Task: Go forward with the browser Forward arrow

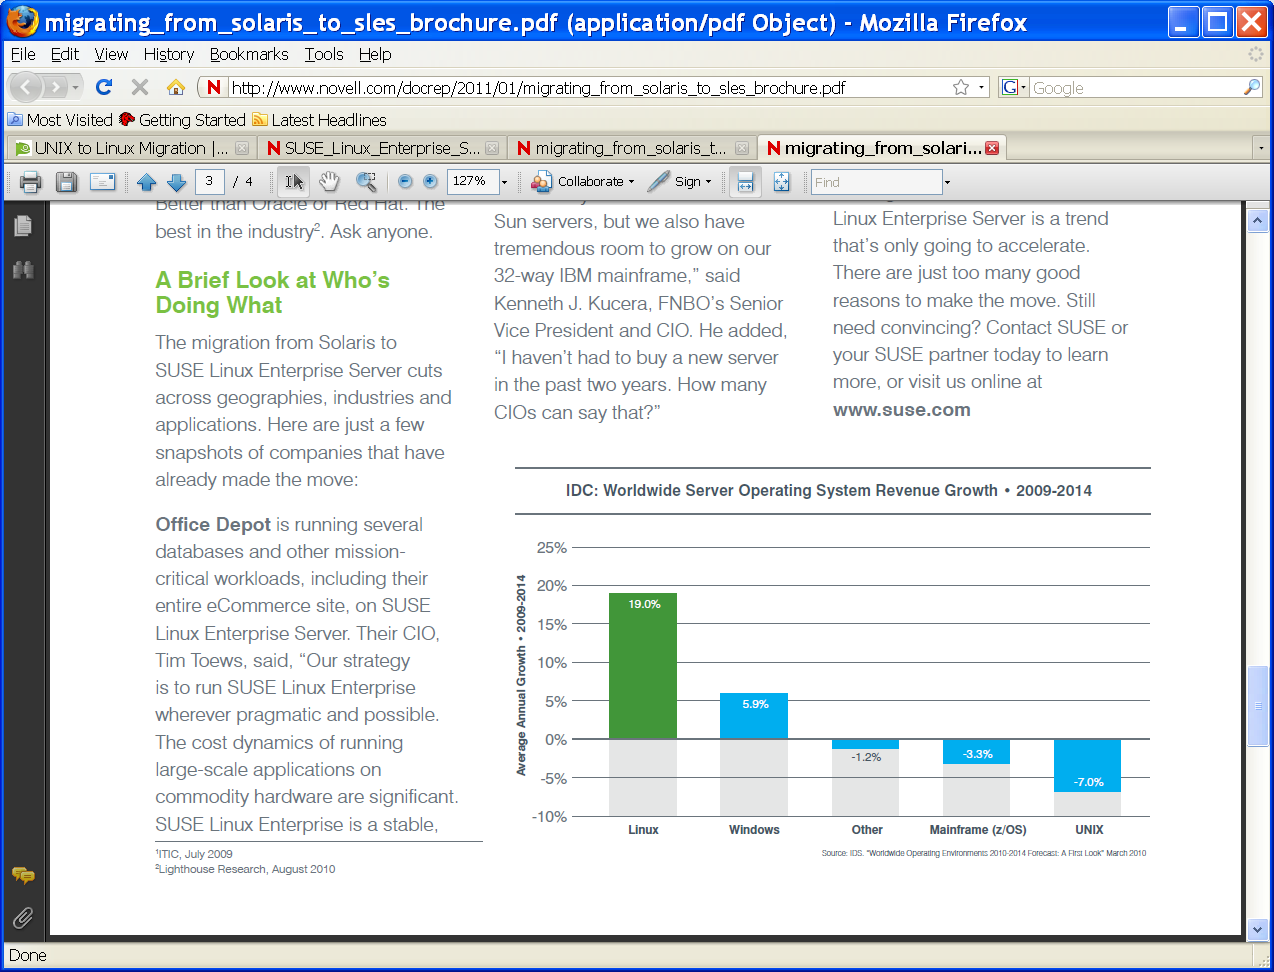Action: [x=56, y=87]
